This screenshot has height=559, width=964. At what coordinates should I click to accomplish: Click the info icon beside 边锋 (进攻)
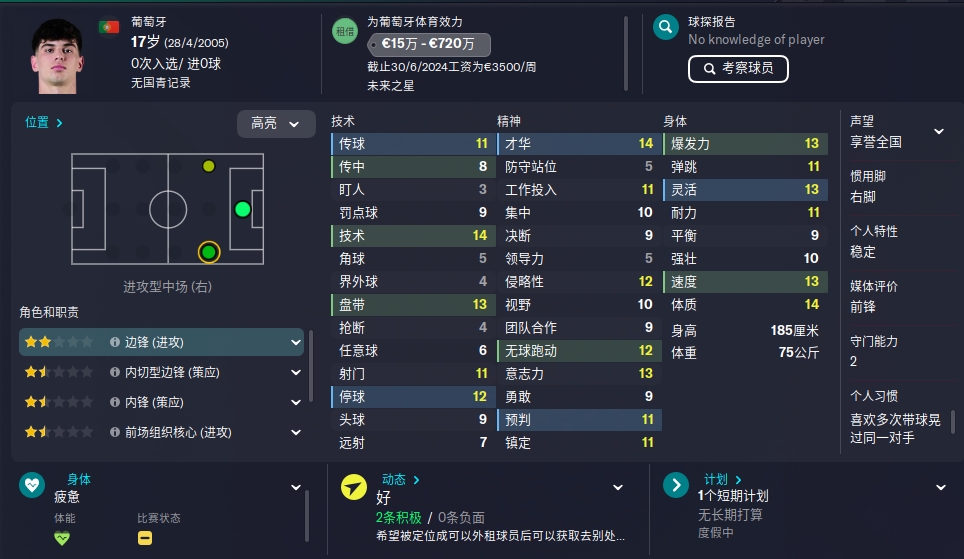point(114,342)
